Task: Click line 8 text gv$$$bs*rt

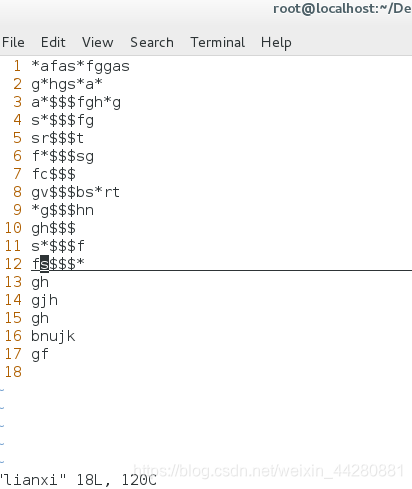Action: (75, 192)
